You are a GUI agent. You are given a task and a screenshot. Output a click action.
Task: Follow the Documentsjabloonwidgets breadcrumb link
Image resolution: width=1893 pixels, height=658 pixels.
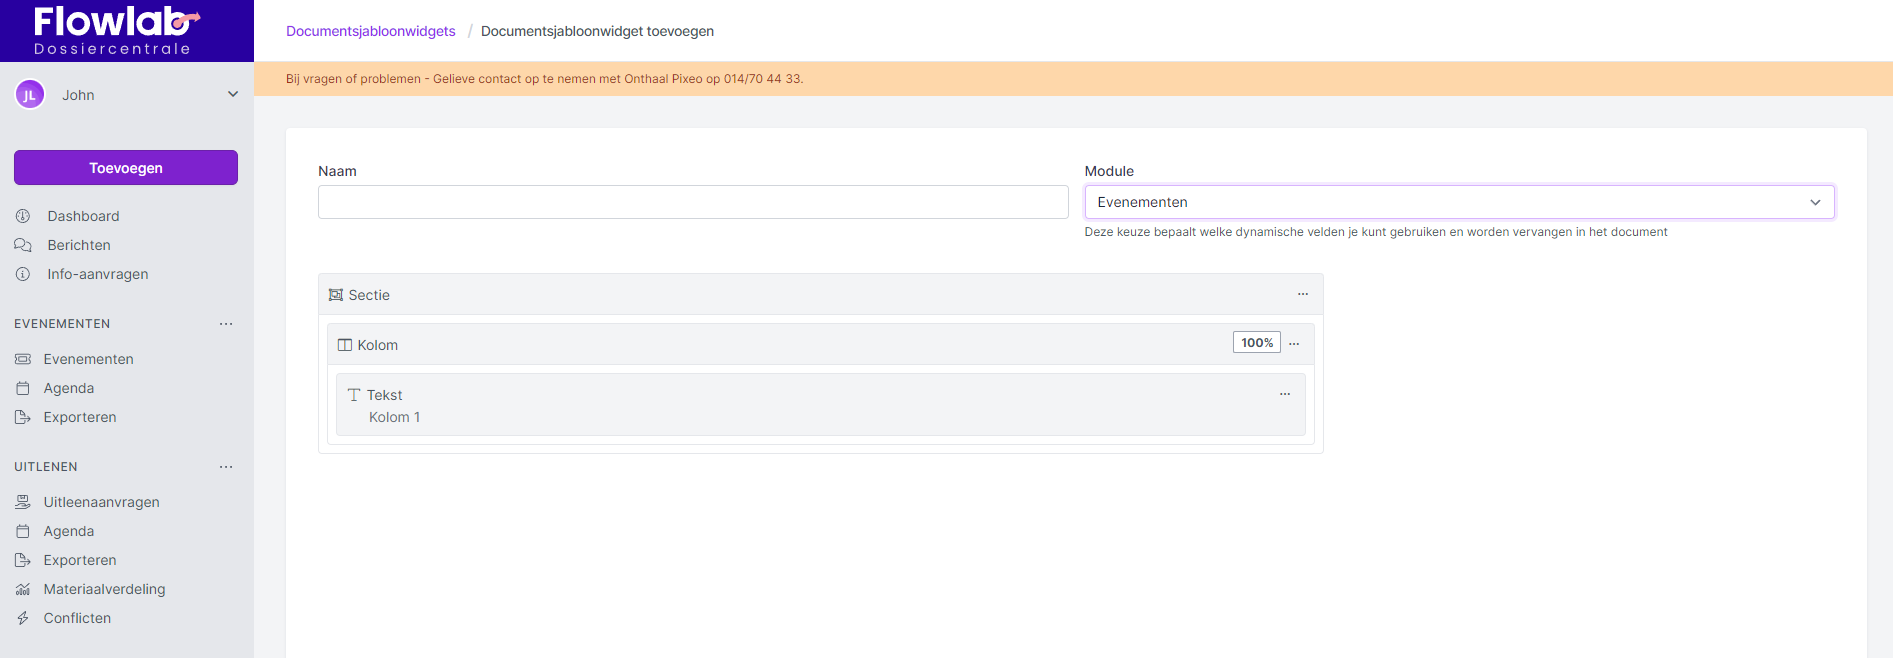coord(370,31)
